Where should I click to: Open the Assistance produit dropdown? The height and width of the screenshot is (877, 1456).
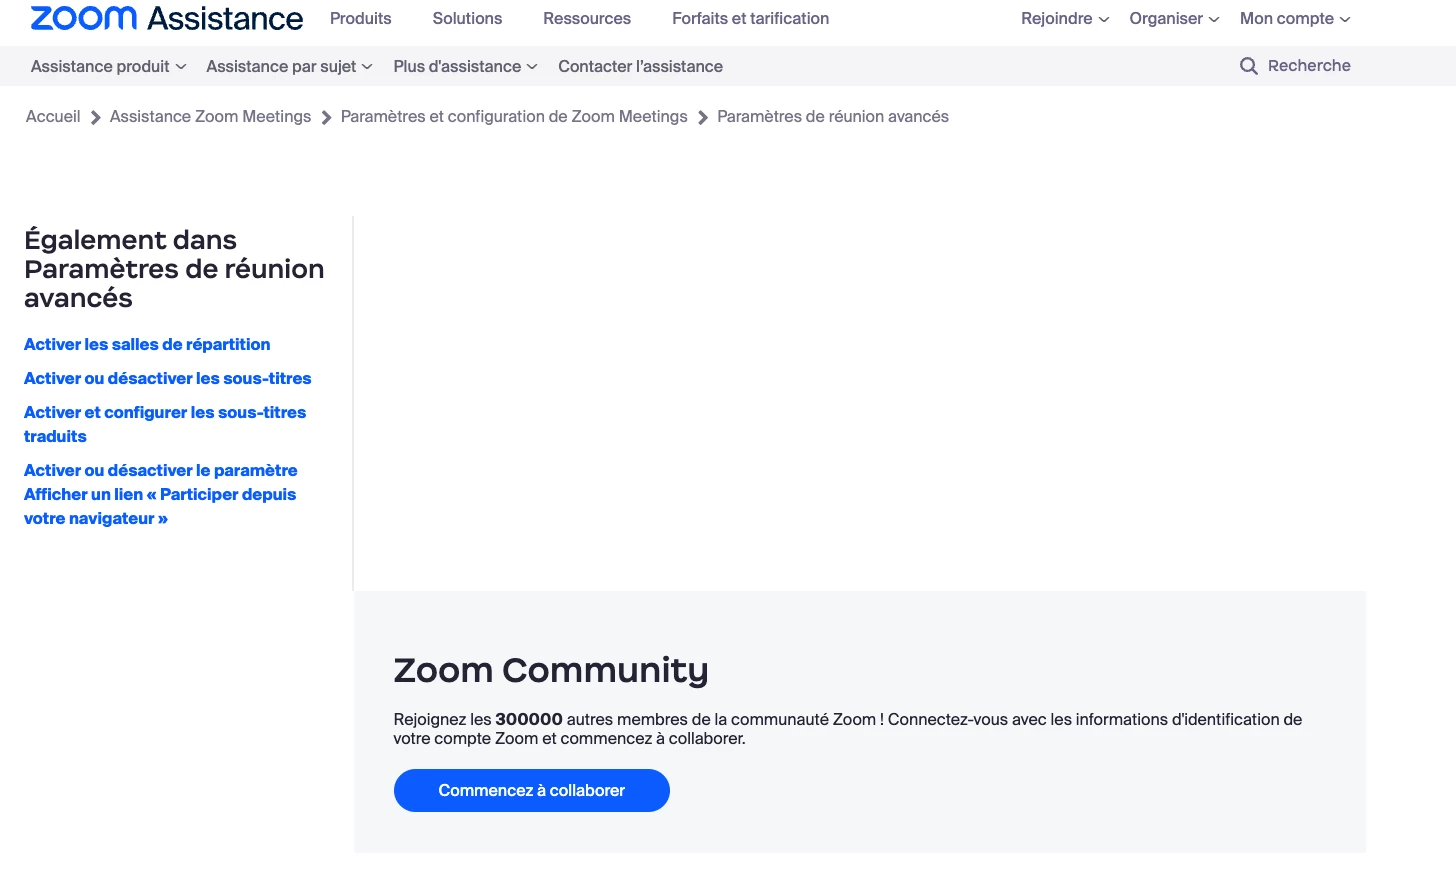[108, 66]
